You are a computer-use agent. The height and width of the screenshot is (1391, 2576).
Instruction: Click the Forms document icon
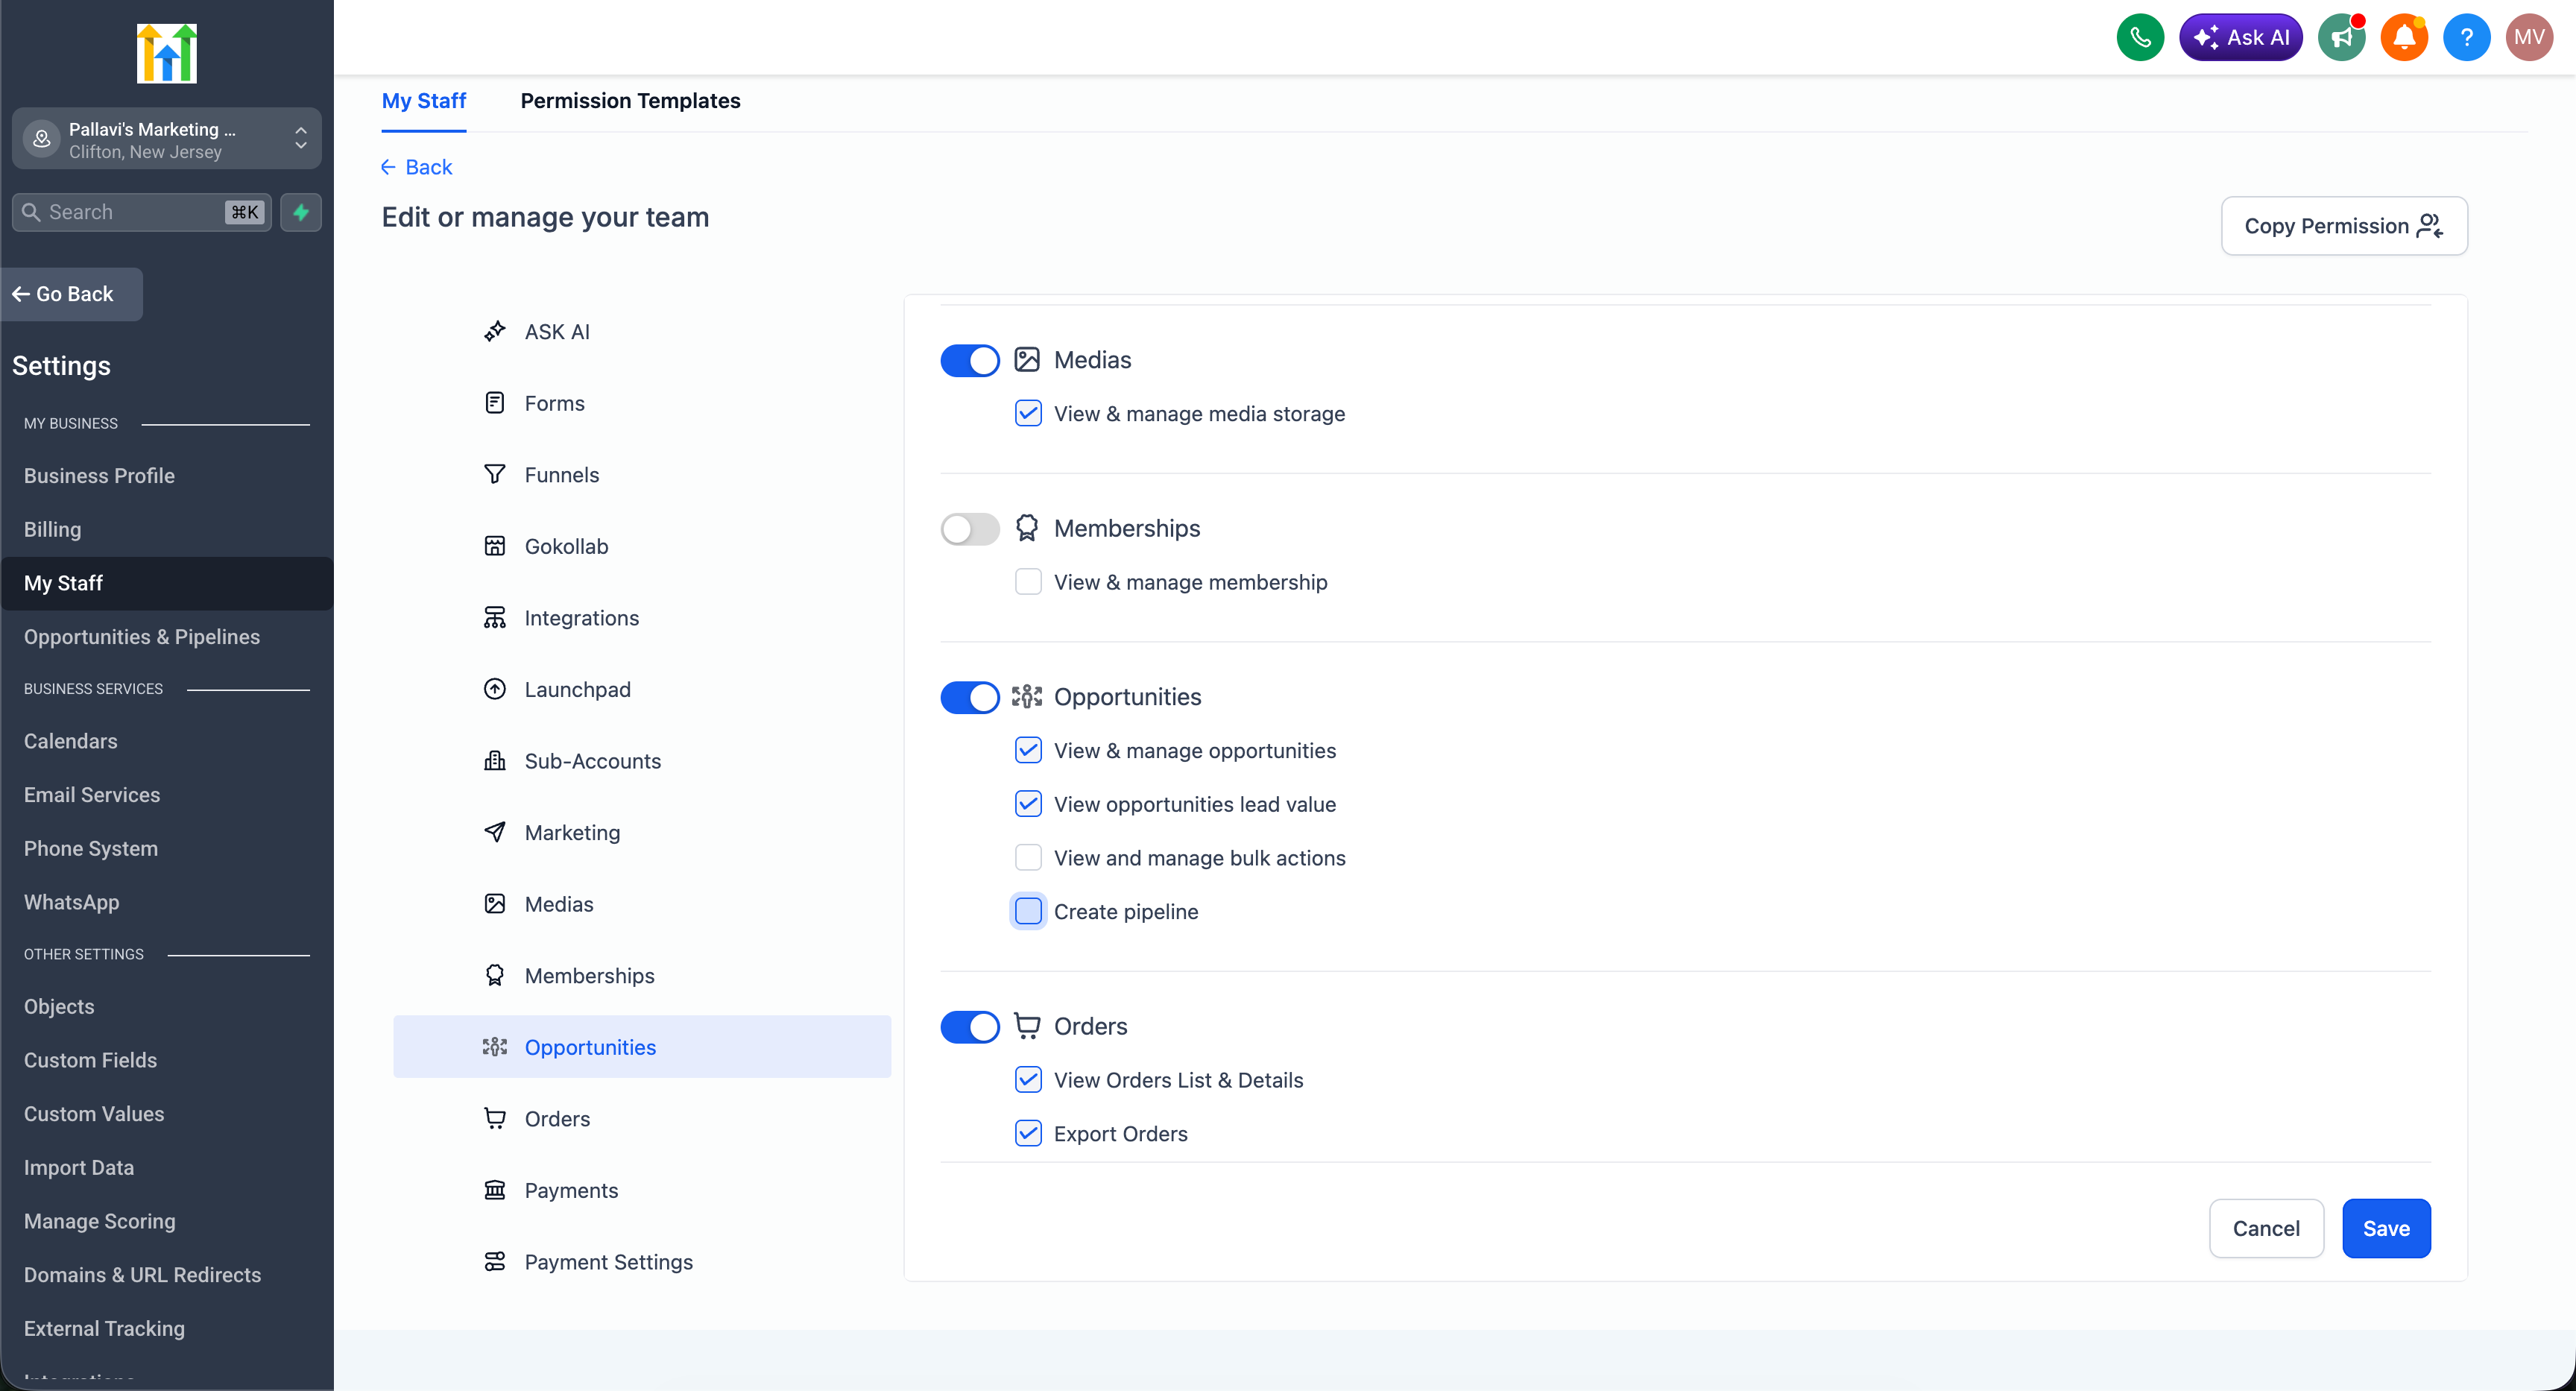495,403
